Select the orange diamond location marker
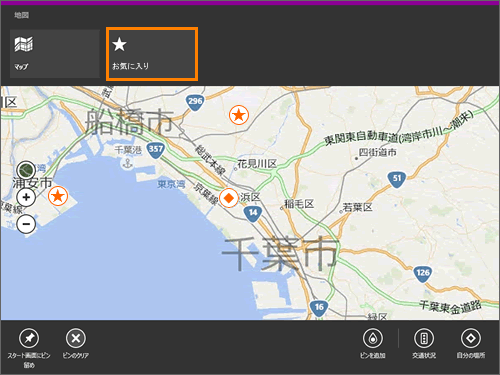Image resolution: width=500 pixels, height=375 pixels. [229, 198]
